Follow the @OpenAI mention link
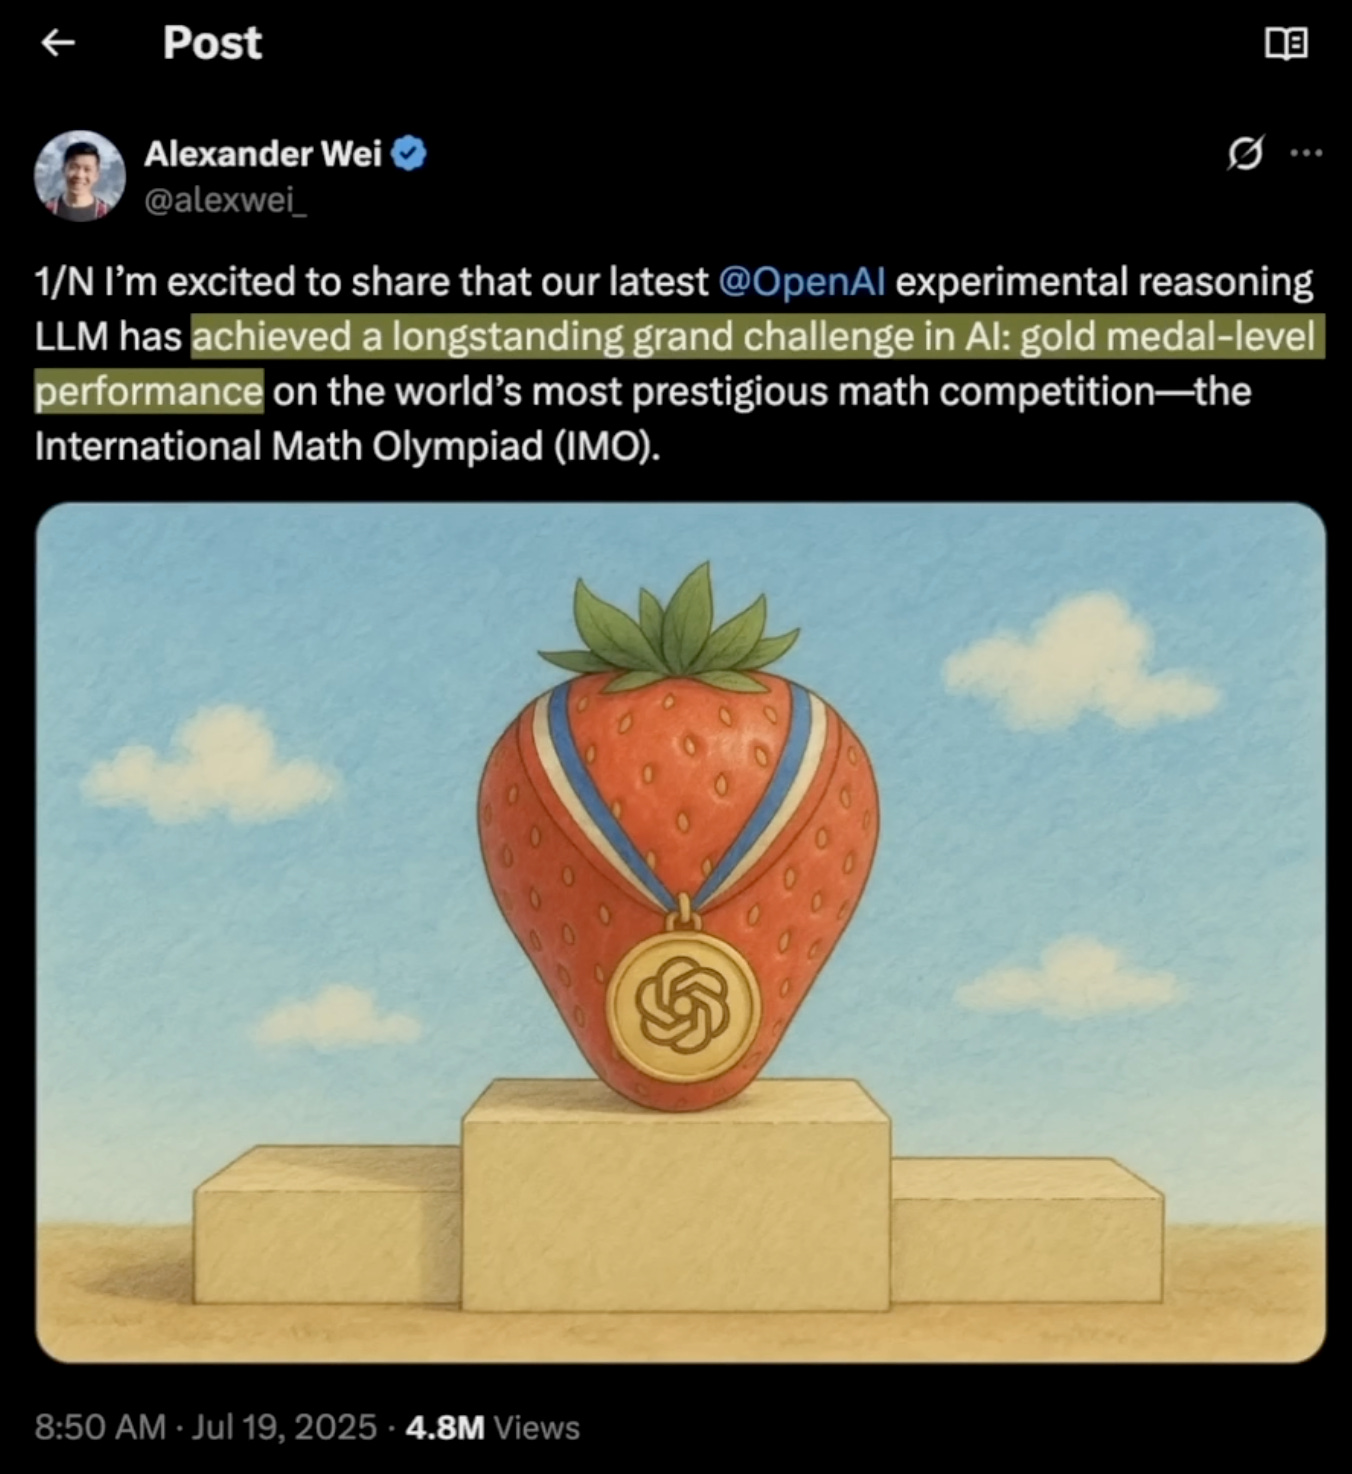 [x=802, y=282]
